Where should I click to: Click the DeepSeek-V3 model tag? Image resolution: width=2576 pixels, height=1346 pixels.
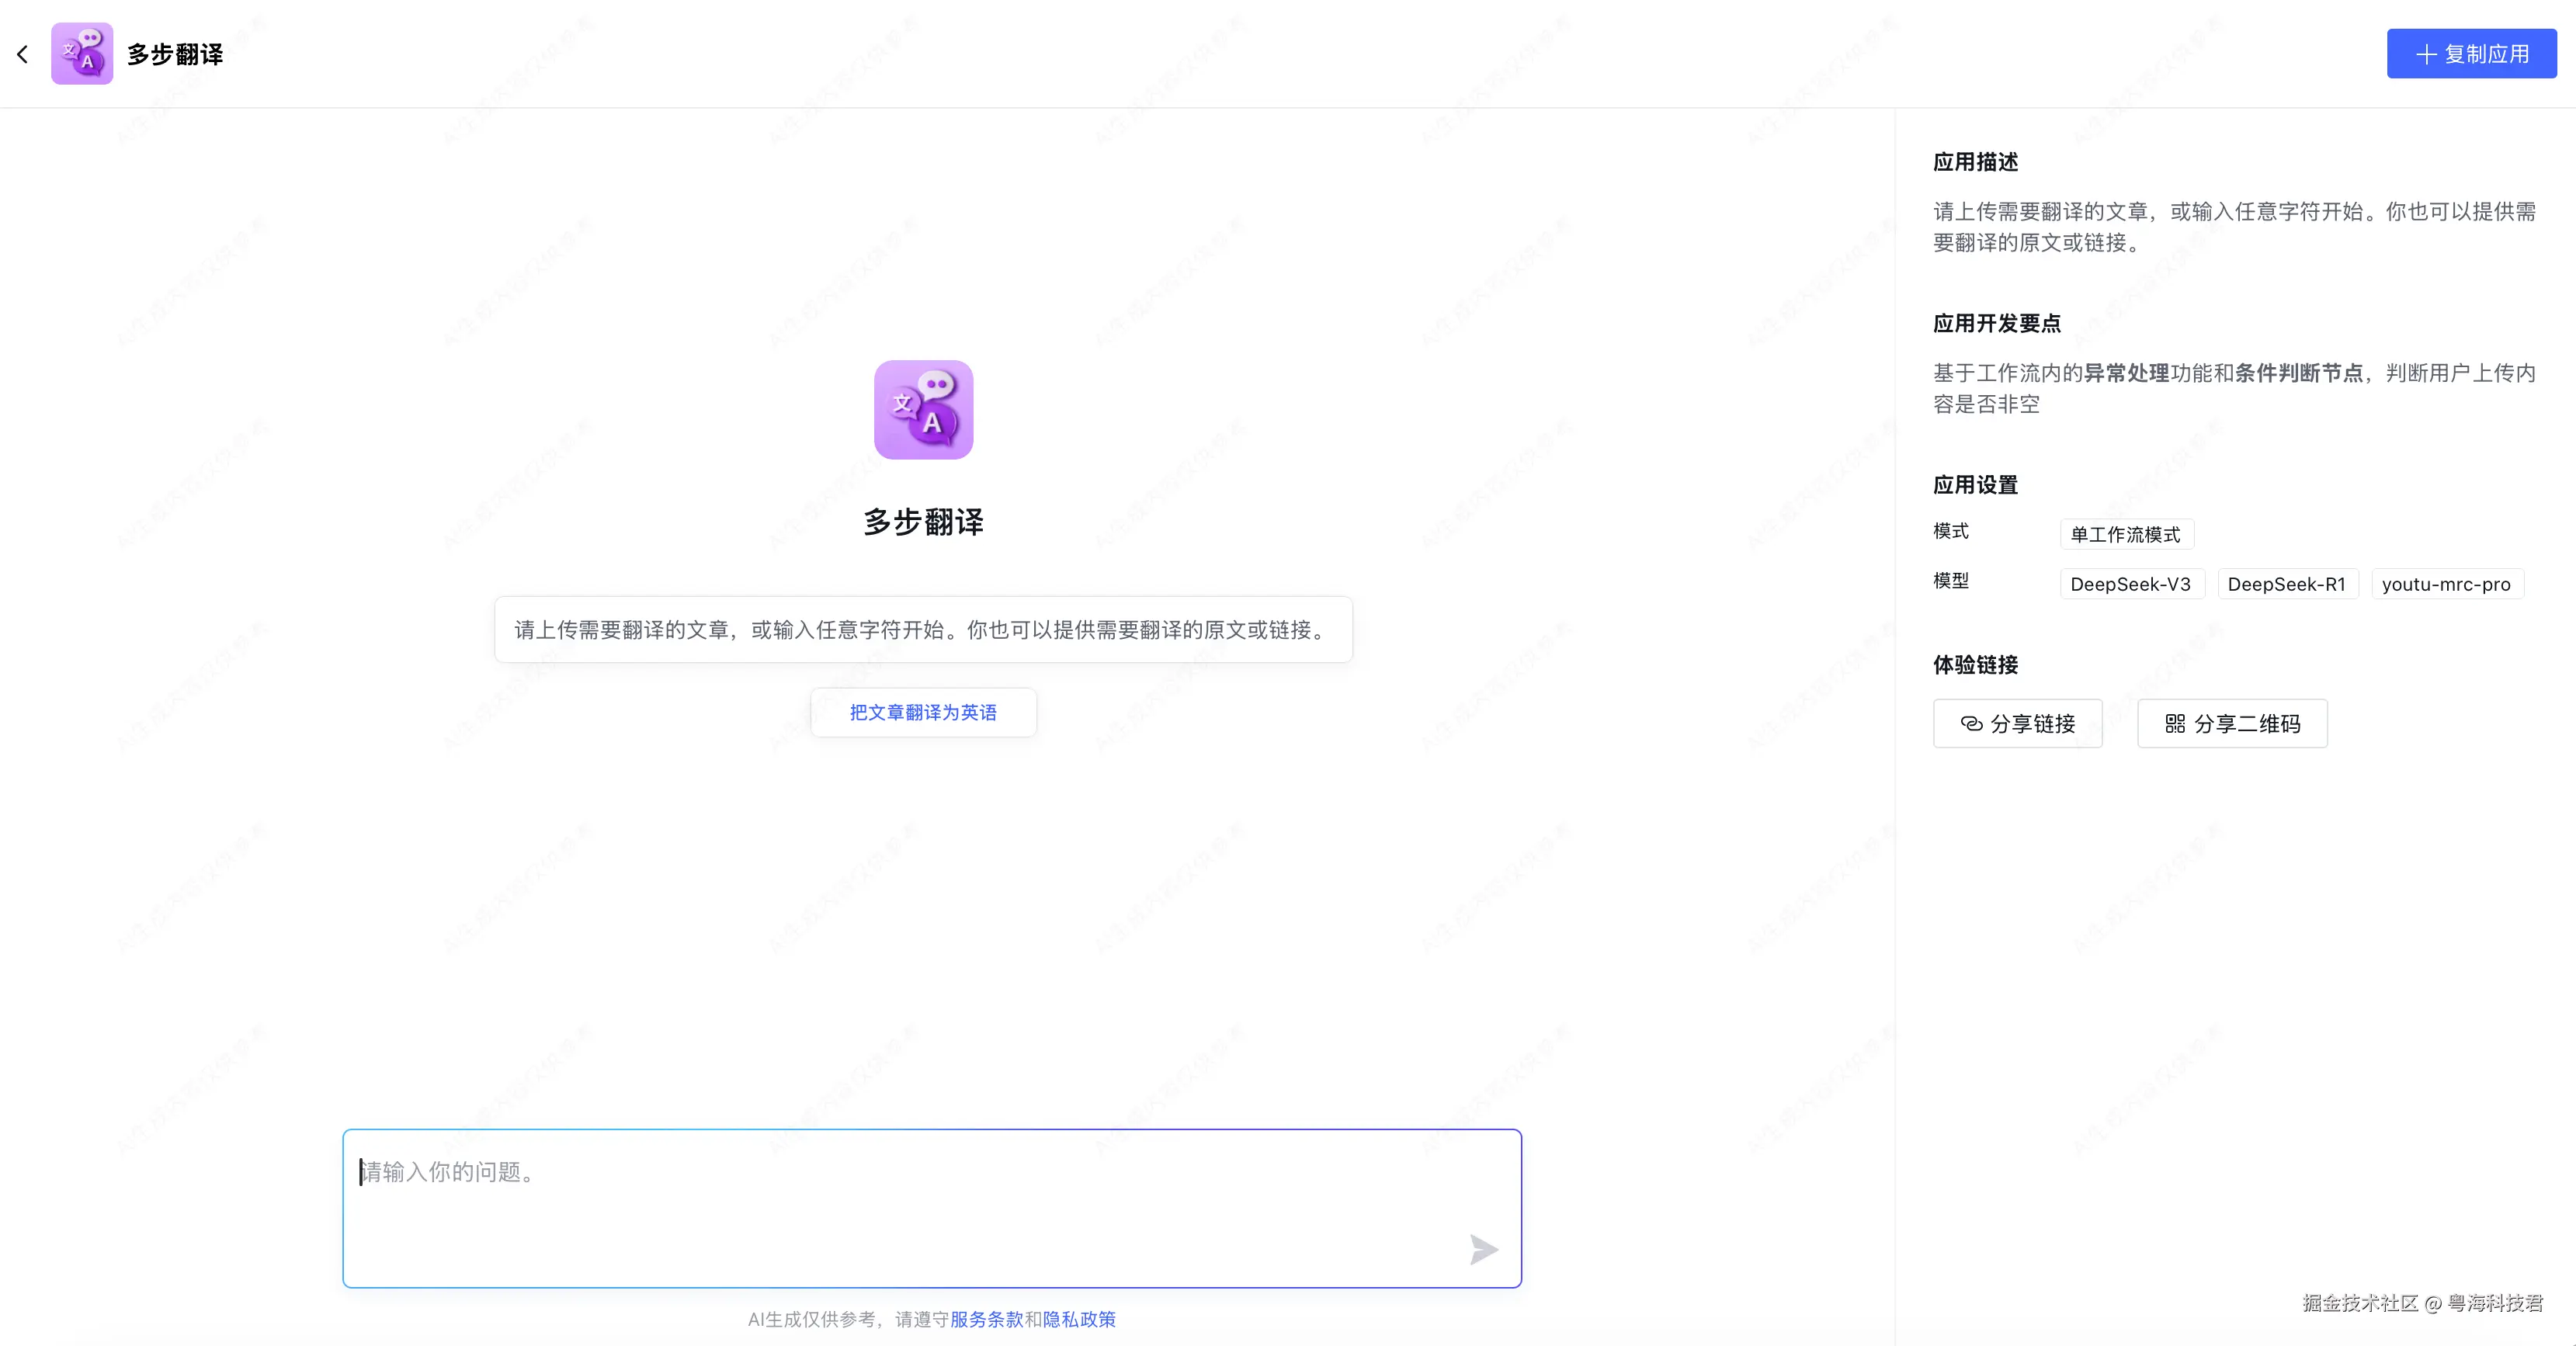point(2130,584)
